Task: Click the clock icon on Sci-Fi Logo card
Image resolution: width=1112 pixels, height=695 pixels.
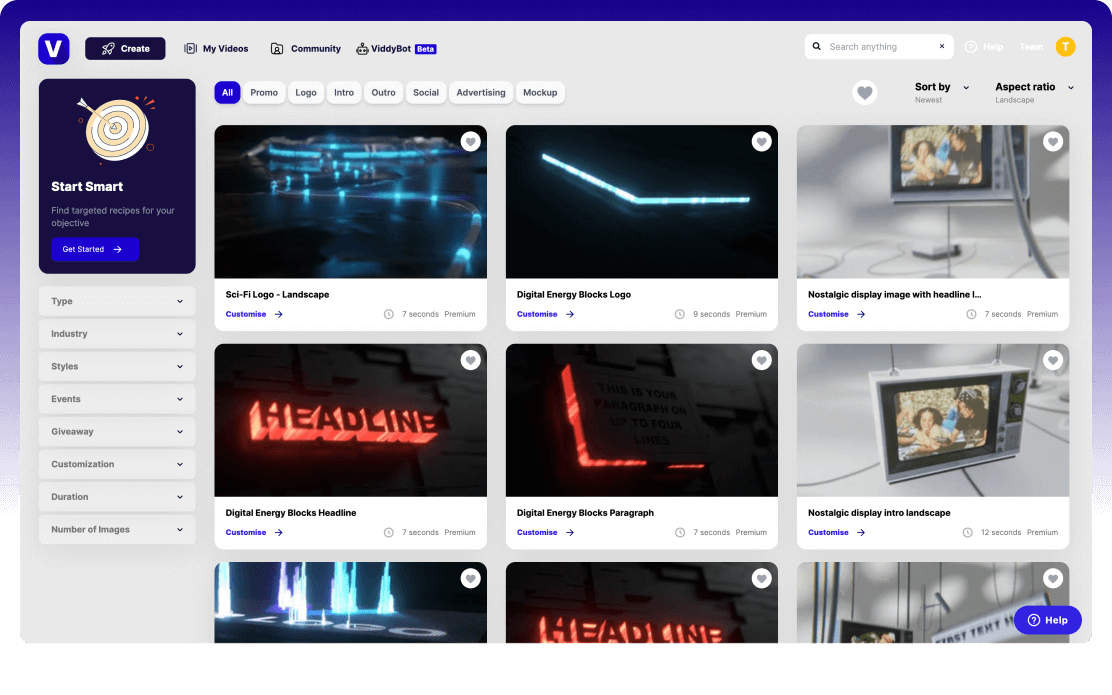Action: [389, 314]
